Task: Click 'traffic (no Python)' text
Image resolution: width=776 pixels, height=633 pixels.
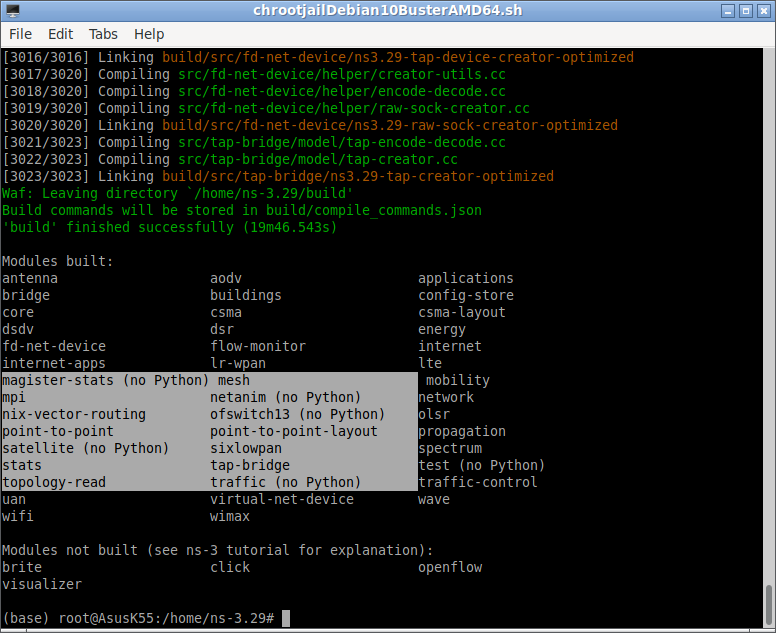Action: 286,483
